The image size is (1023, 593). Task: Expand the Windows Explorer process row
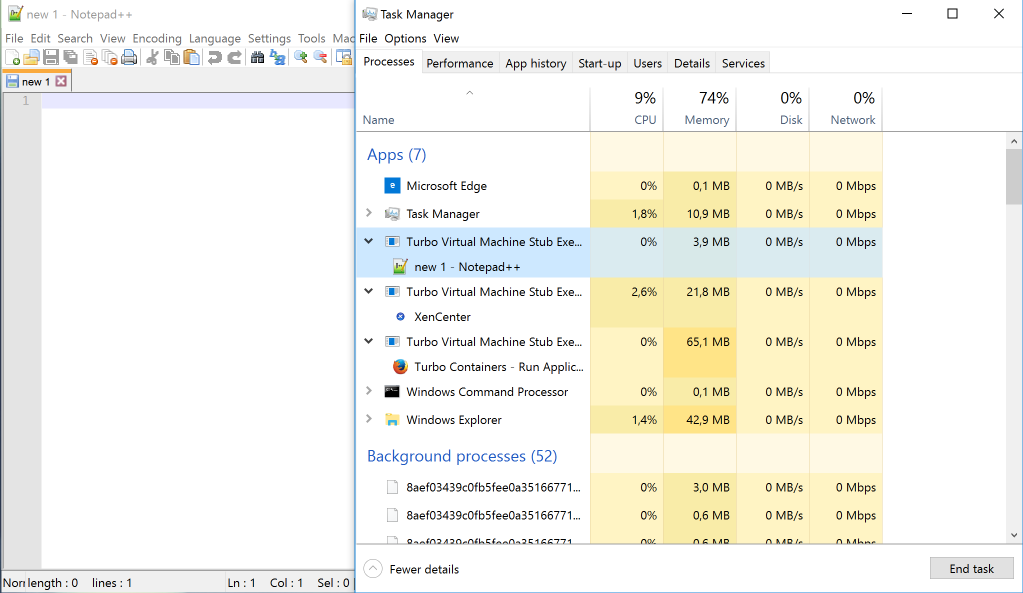click(x=369, y=419)
